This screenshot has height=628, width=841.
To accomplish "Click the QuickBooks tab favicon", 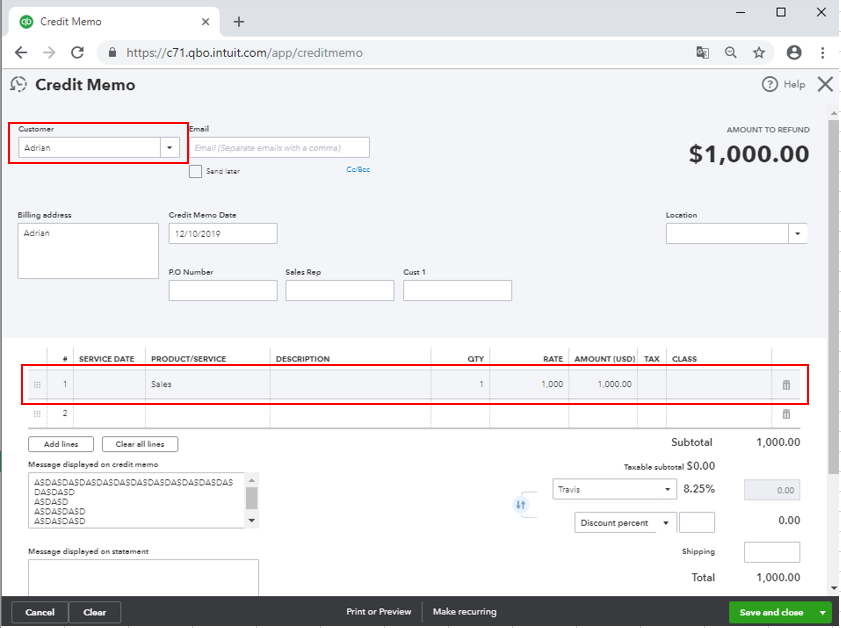I will (26, 21).
